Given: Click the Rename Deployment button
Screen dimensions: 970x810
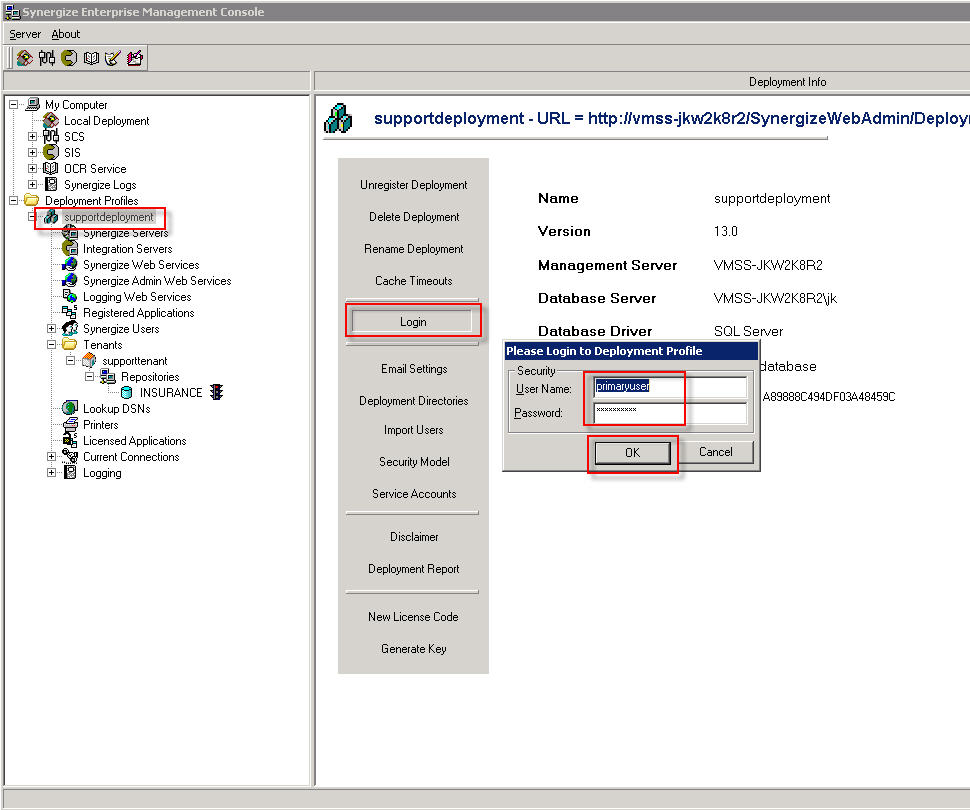Looking at the screenshot, I should 413,249.
